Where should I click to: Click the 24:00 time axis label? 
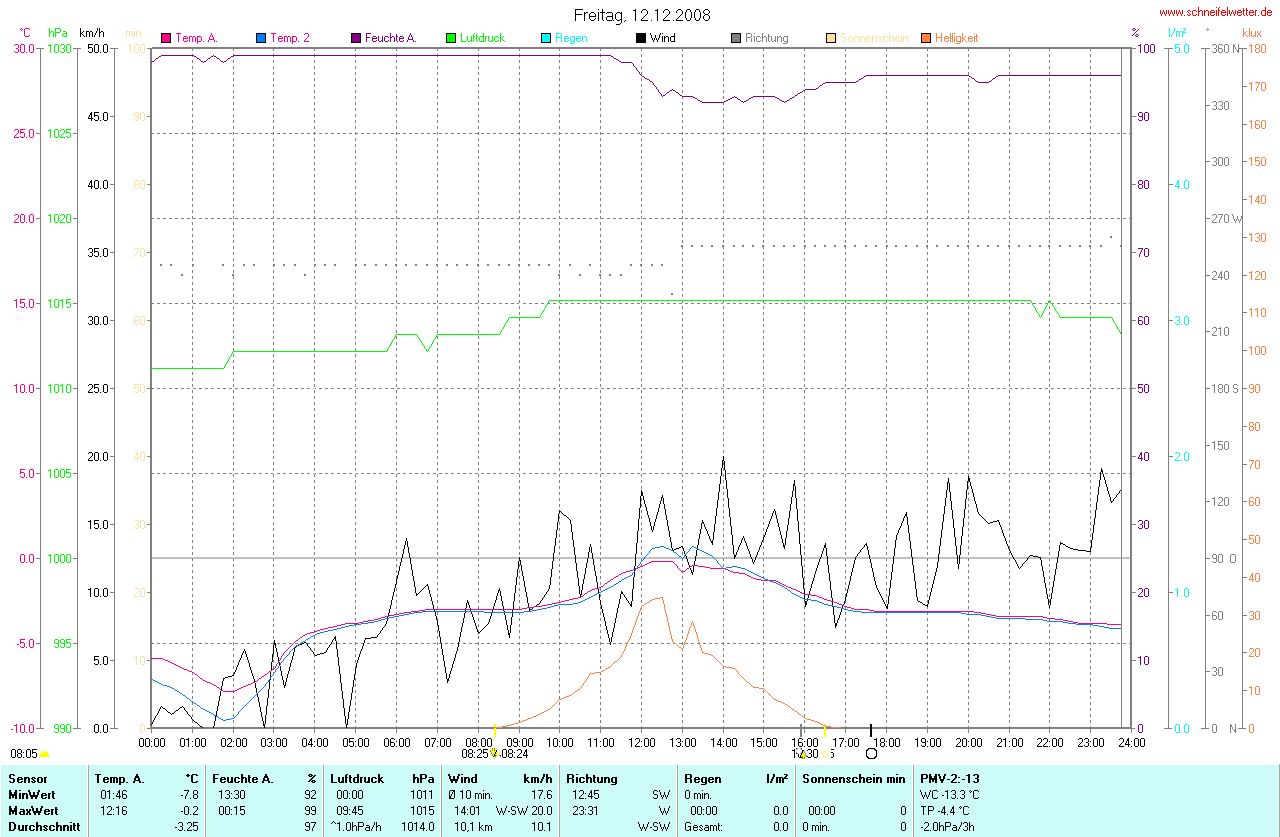coord(1130,743)
